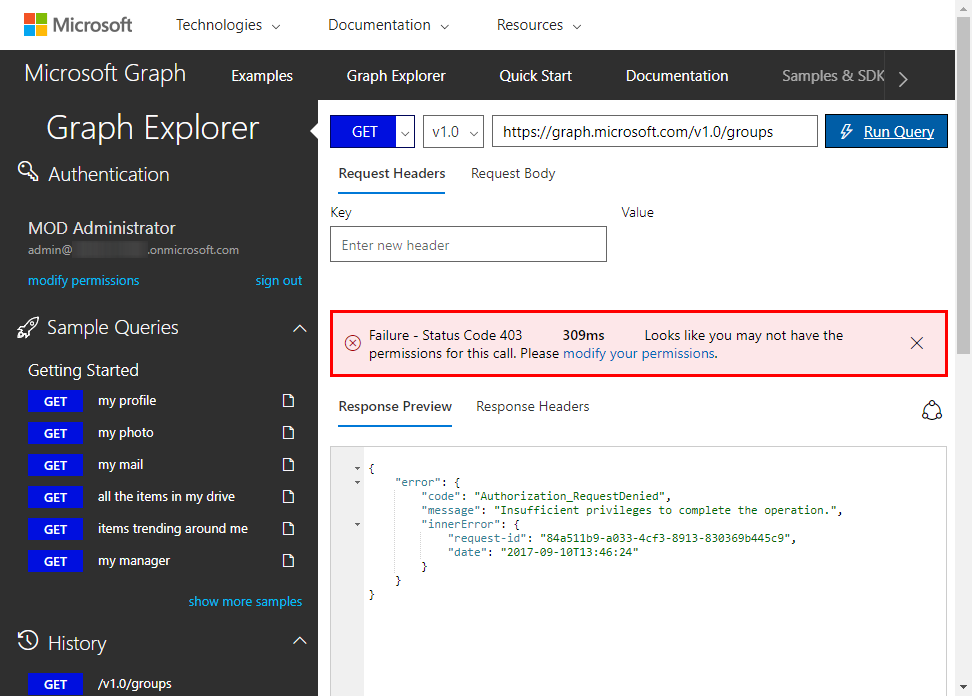
Task: Click the document icon beside my manager
Action: tap(288, 561)
